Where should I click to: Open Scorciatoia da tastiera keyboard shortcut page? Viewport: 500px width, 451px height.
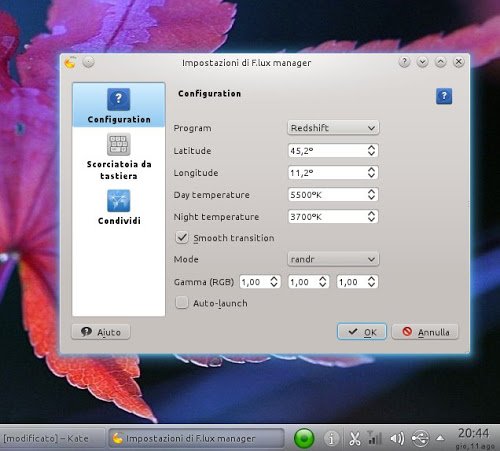point(119,157)
